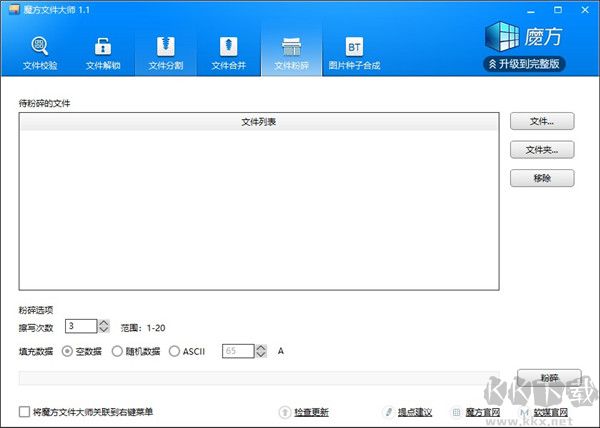Select the 文件粉碎 file shredder tab

click(x=292, y=54)
